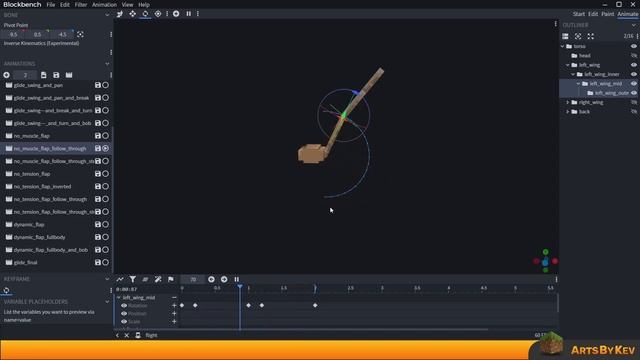The image size is (640, 360).
Task: Collapse the Animations panel chevron
Action: (x=107, y=64)
